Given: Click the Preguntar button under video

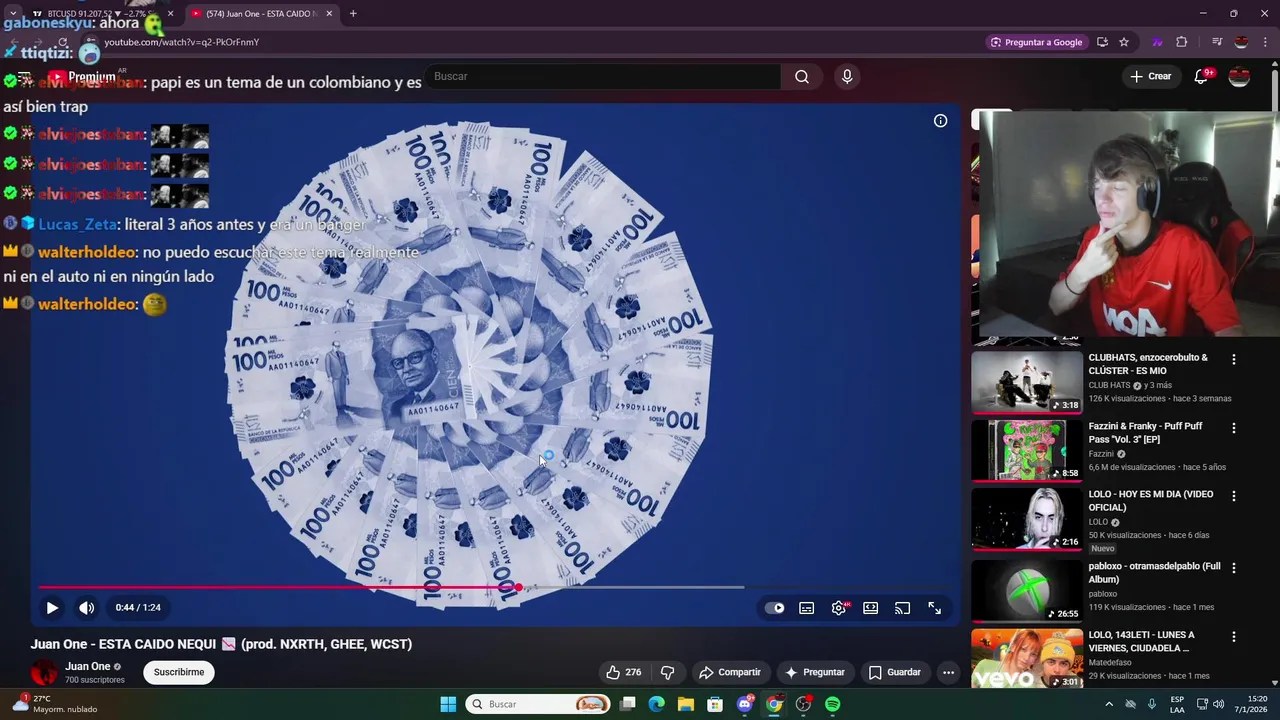Looking at the screenshot, I should (815, 672).
